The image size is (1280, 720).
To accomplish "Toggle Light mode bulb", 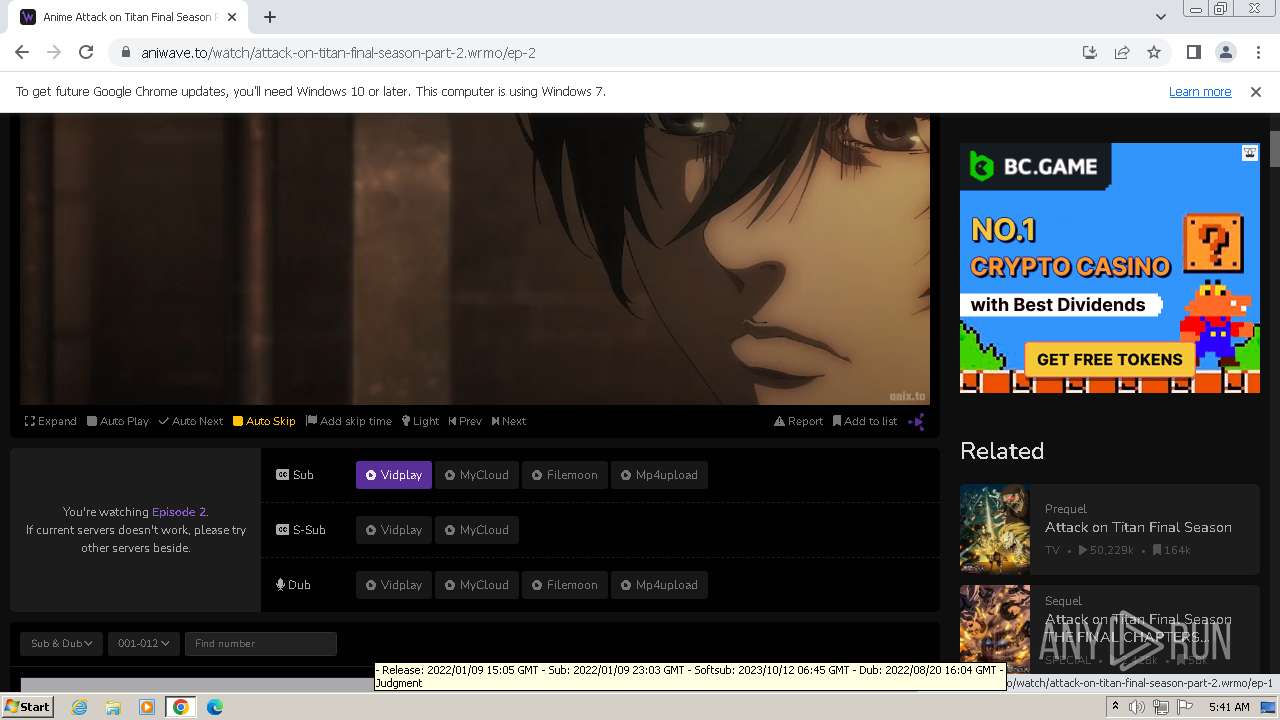I will tap(420, 421).
